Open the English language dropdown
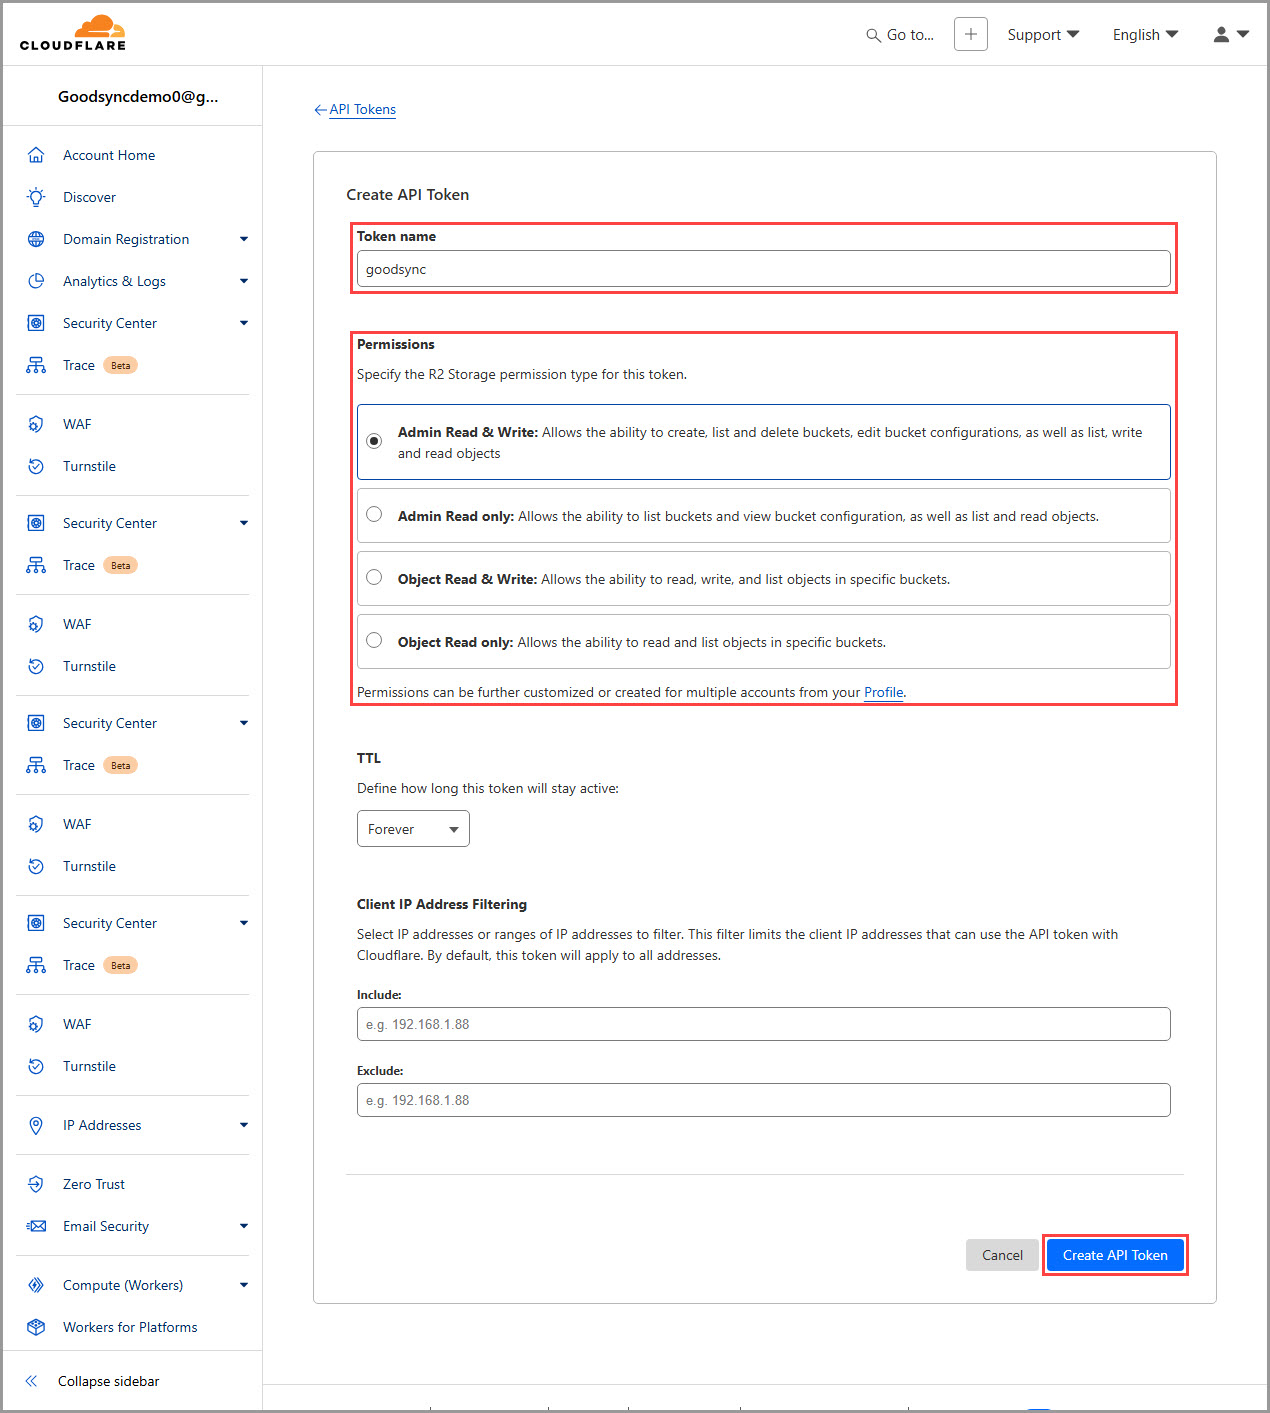 1145,35
